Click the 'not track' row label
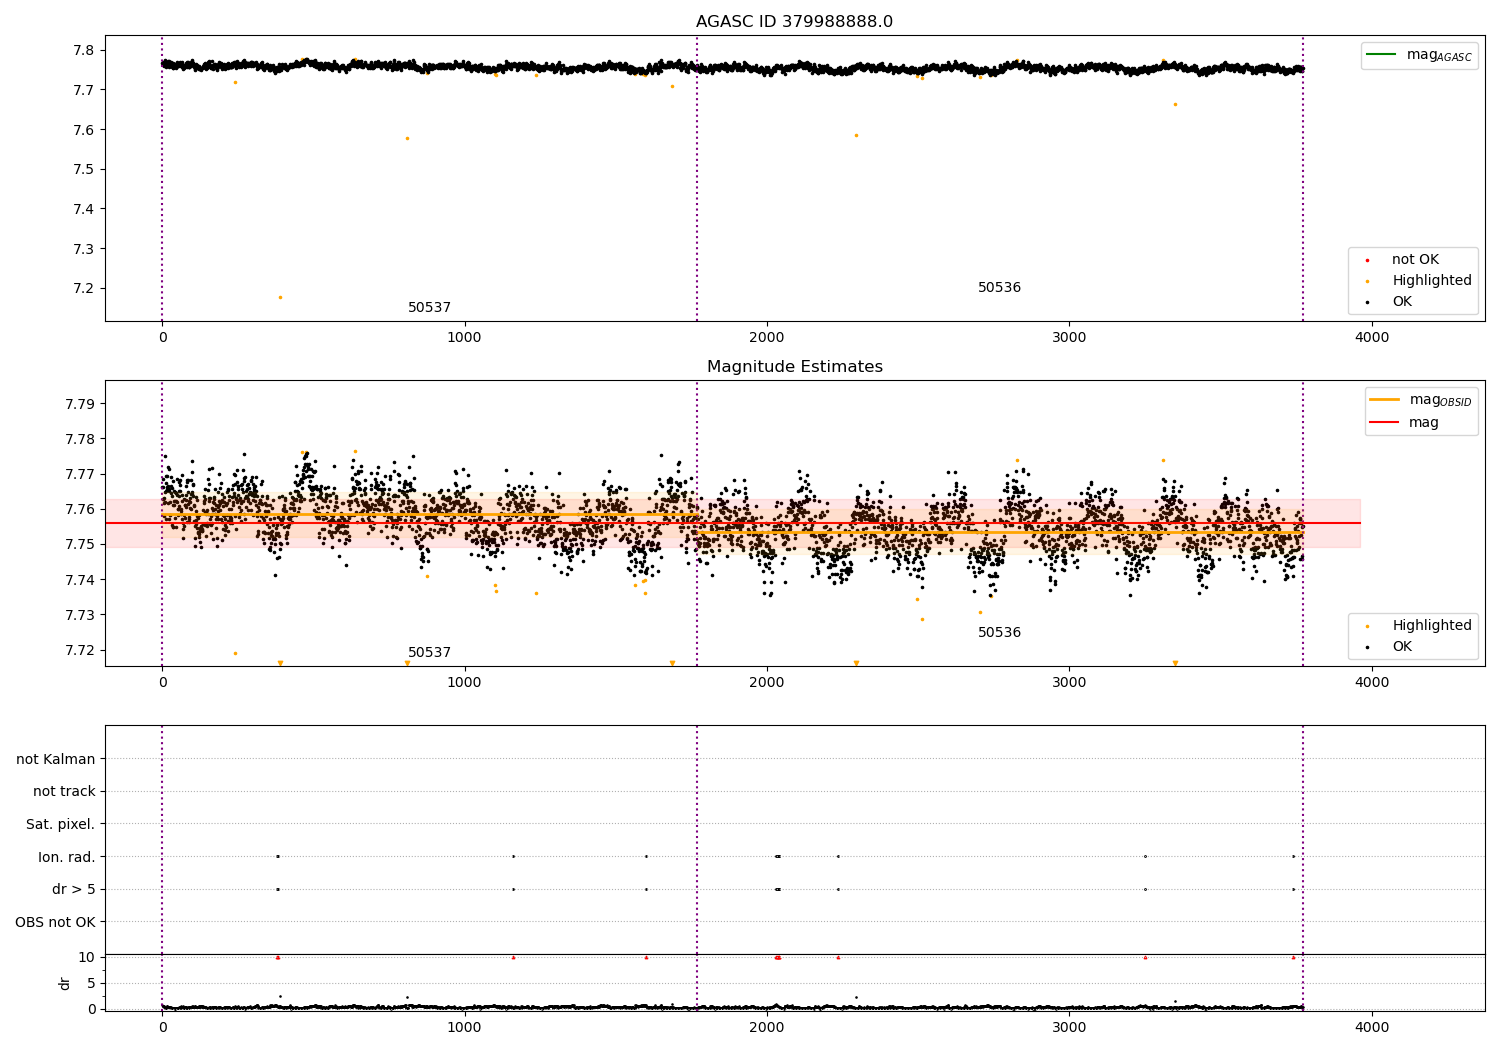The height and width of the screenshot is (1050, 1500). pos(64,792)
